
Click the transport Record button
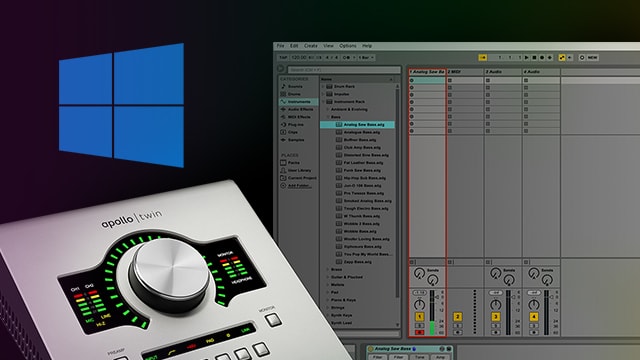point(542,58)
